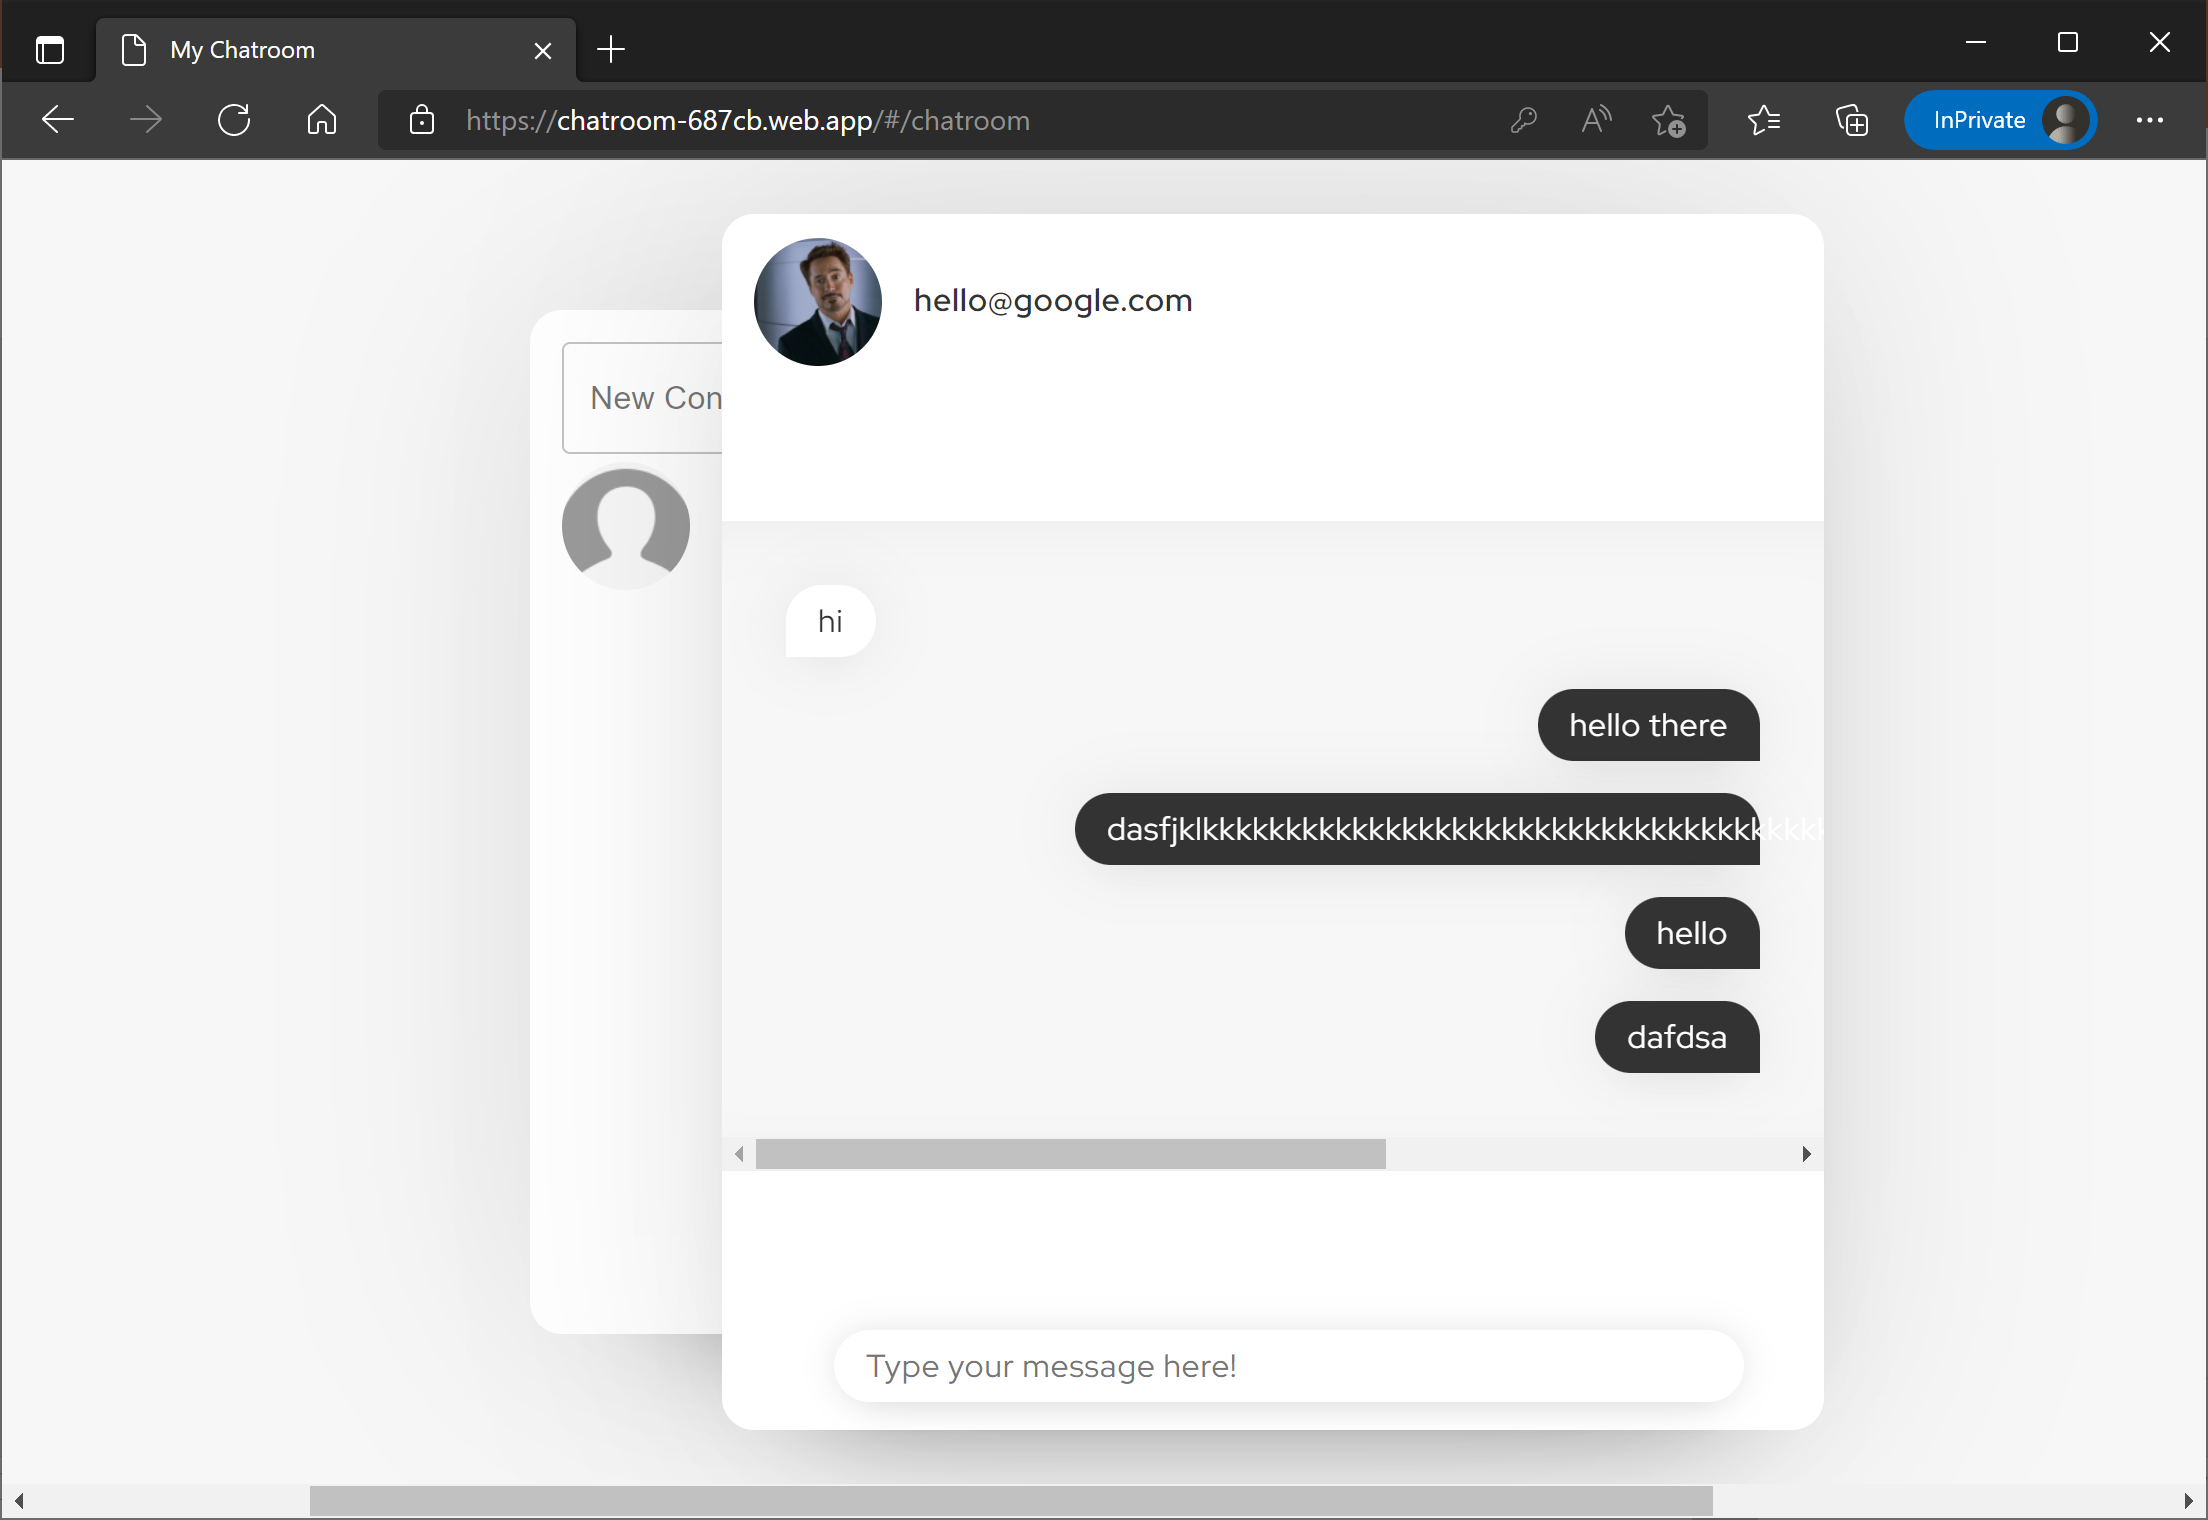Click the page scrollbar right arrow

pyautogui.click(x=2188, y=1501)
